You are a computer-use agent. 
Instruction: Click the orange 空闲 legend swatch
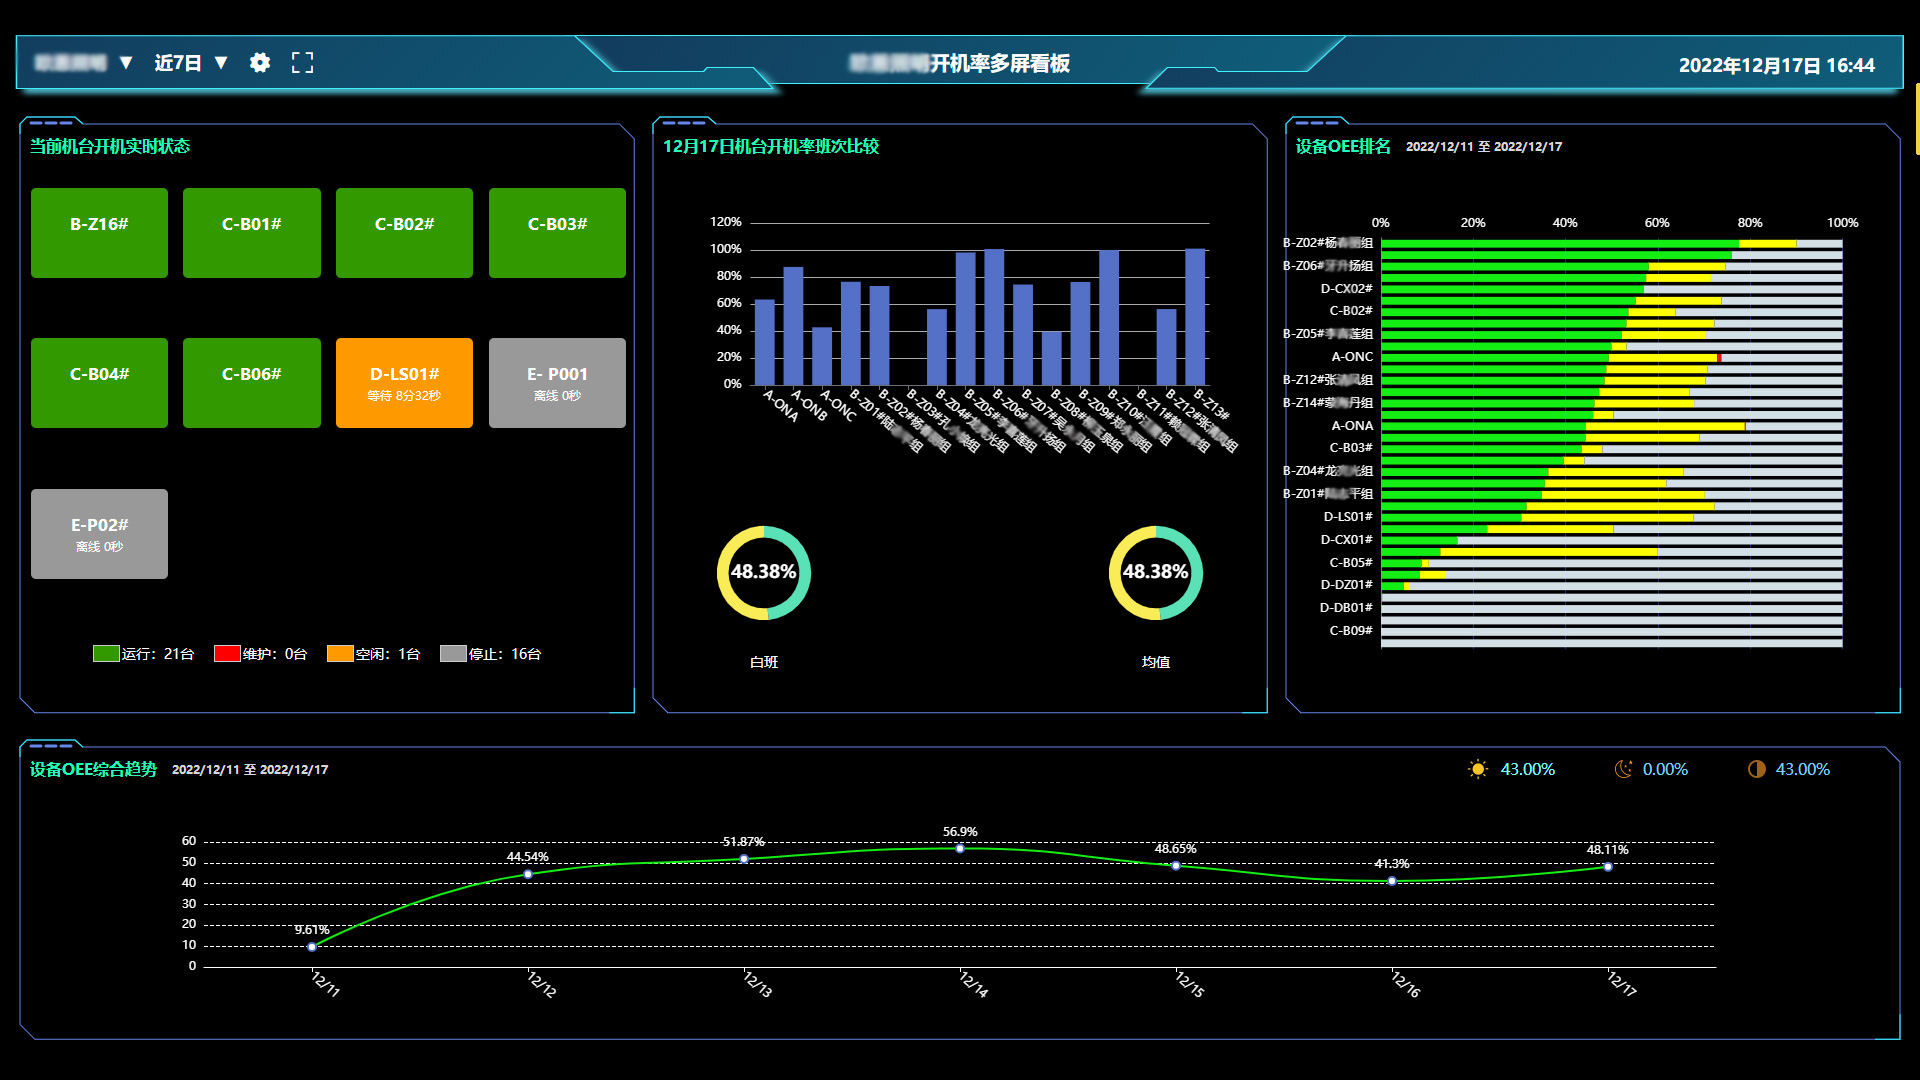(340, 654)
